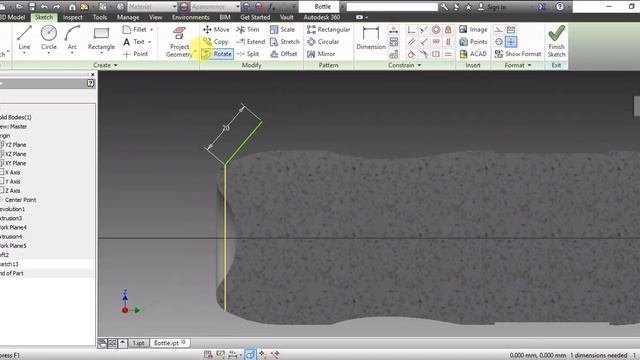The height and width of the screenshot is (360, 640).
Task: Toggle Centerline format option
Action: [498, 42]
